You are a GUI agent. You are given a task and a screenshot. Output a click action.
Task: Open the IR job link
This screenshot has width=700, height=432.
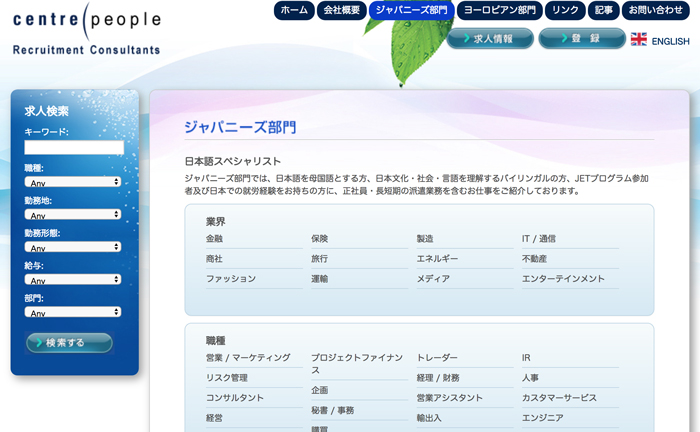pyautogui.click(x=526, y=358)
